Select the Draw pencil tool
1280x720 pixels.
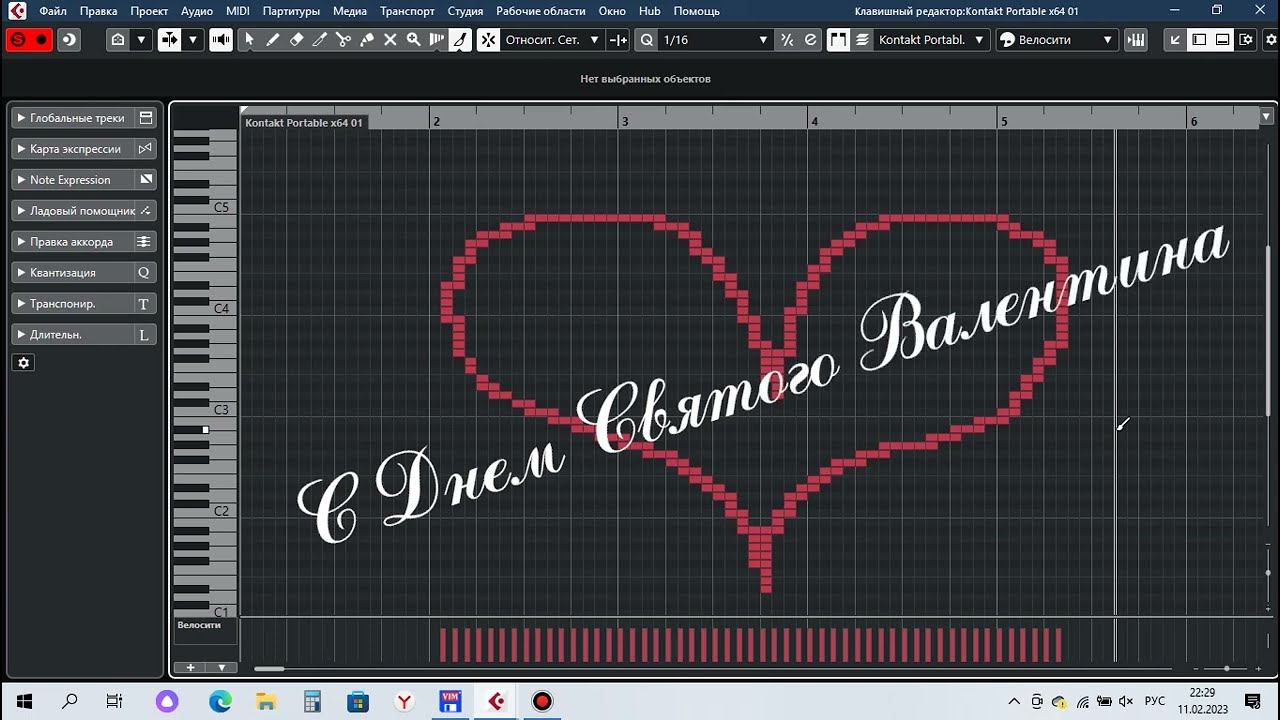coord(272,40)
